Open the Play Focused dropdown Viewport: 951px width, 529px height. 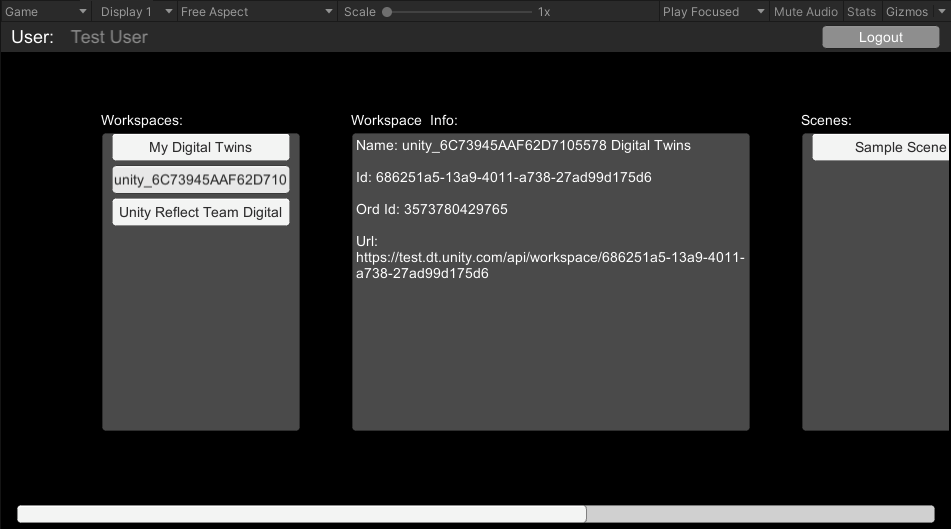coord(713,12)
